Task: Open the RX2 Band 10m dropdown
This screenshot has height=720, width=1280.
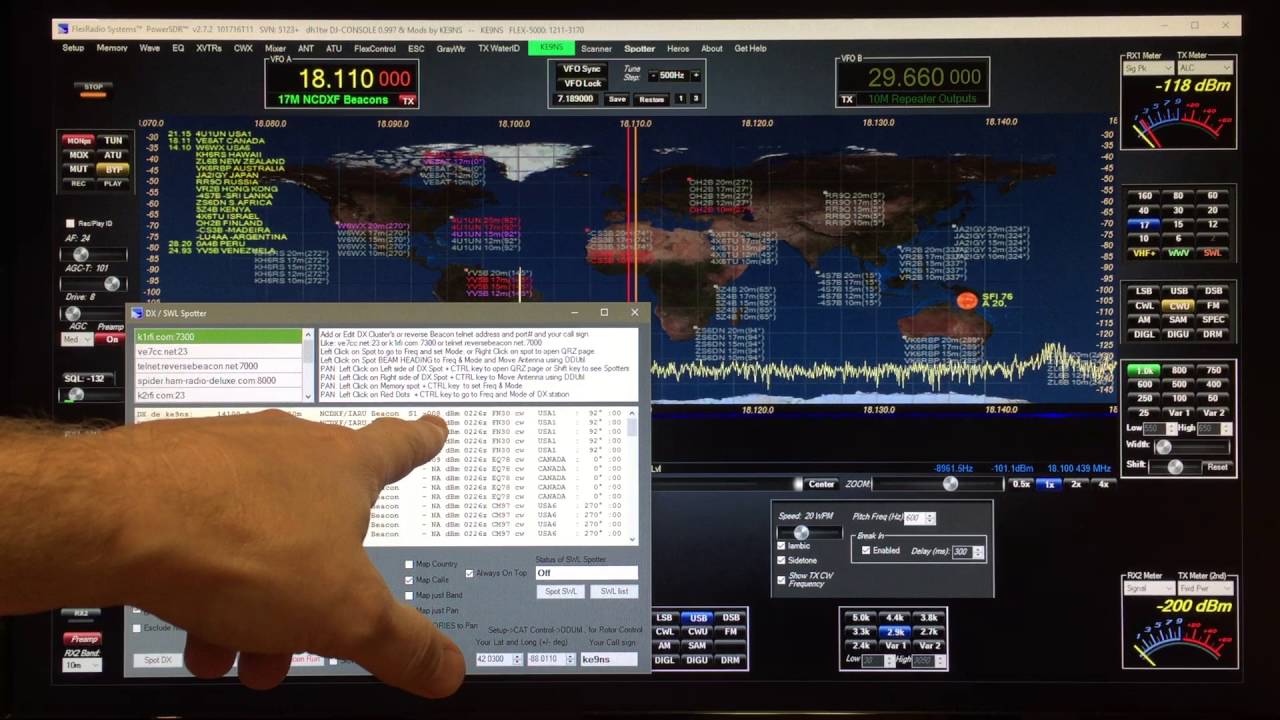Action: (x=82, y=665)
